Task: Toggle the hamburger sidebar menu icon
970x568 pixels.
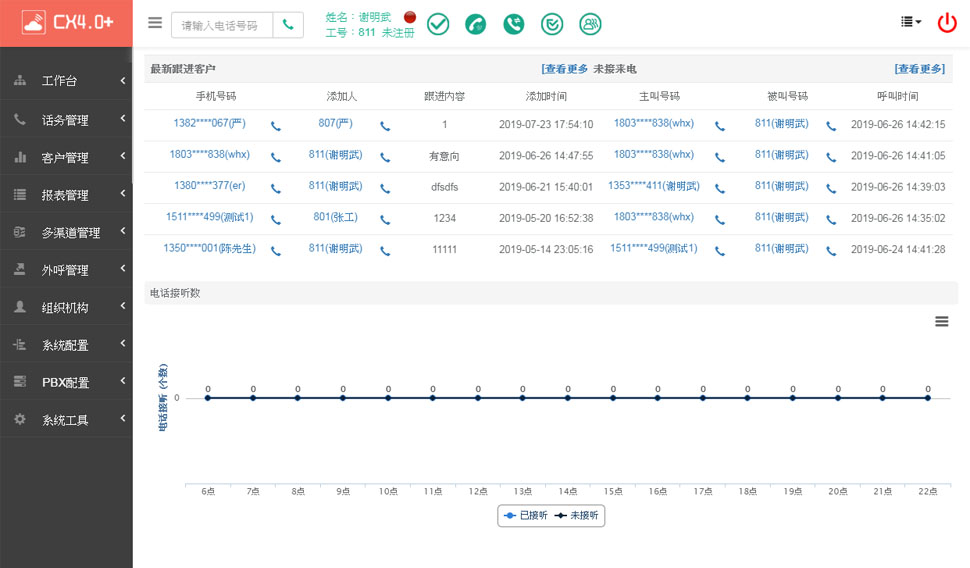Action: click(155, 23)
